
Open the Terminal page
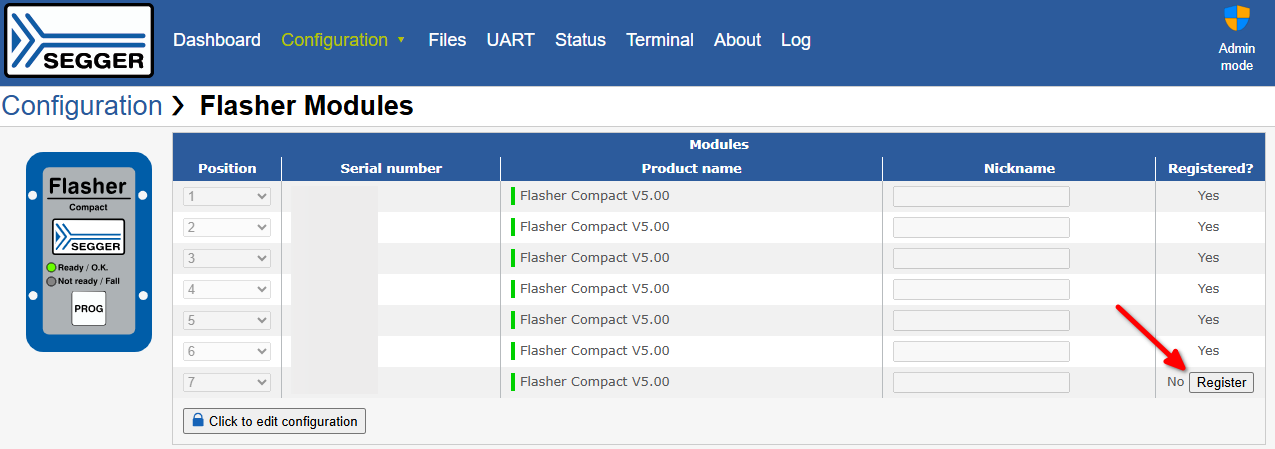[660, 40]
